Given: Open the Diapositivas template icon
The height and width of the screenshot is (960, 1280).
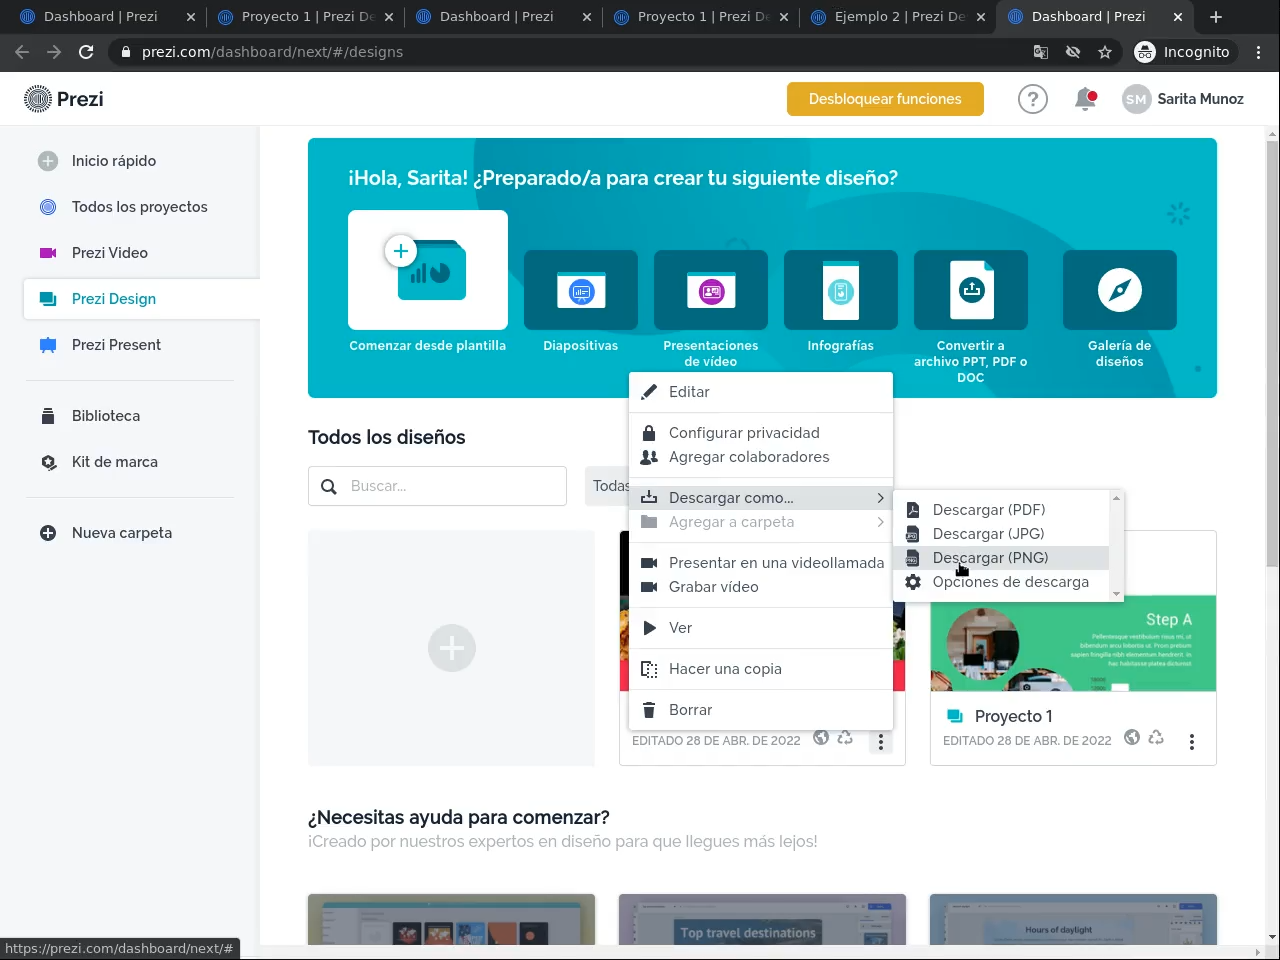Looking at the screenshot, I should (581, 290).
